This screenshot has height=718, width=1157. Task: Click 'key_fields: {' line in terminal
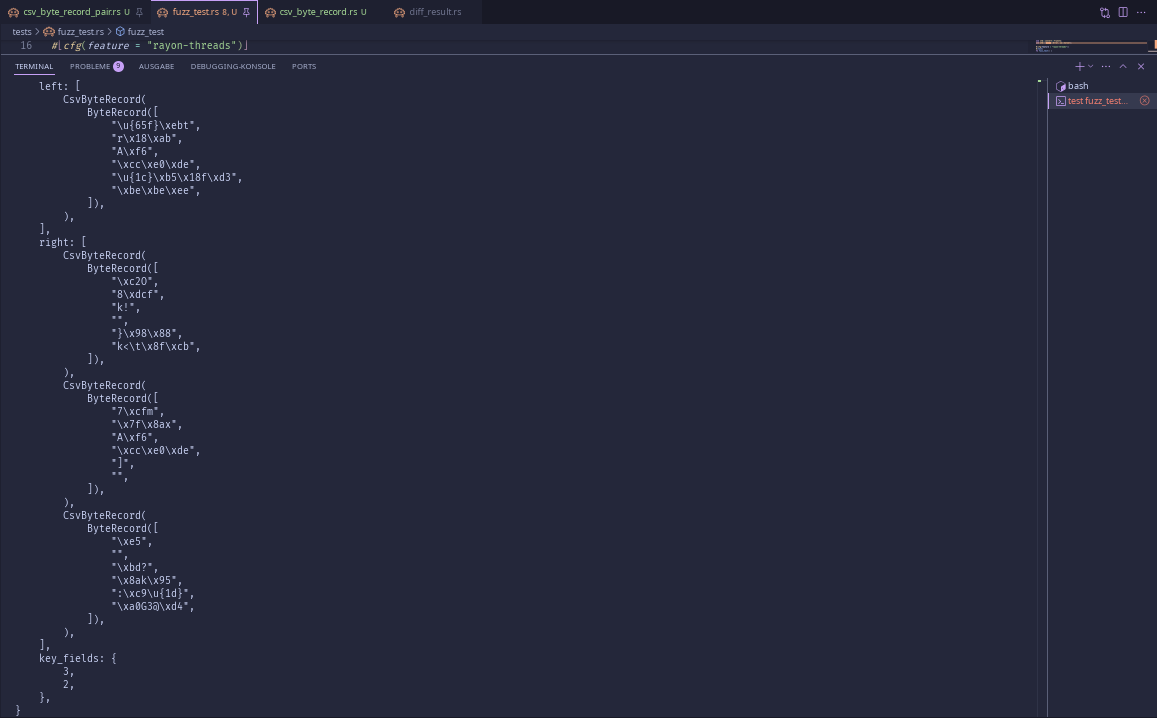click(77, 658)
